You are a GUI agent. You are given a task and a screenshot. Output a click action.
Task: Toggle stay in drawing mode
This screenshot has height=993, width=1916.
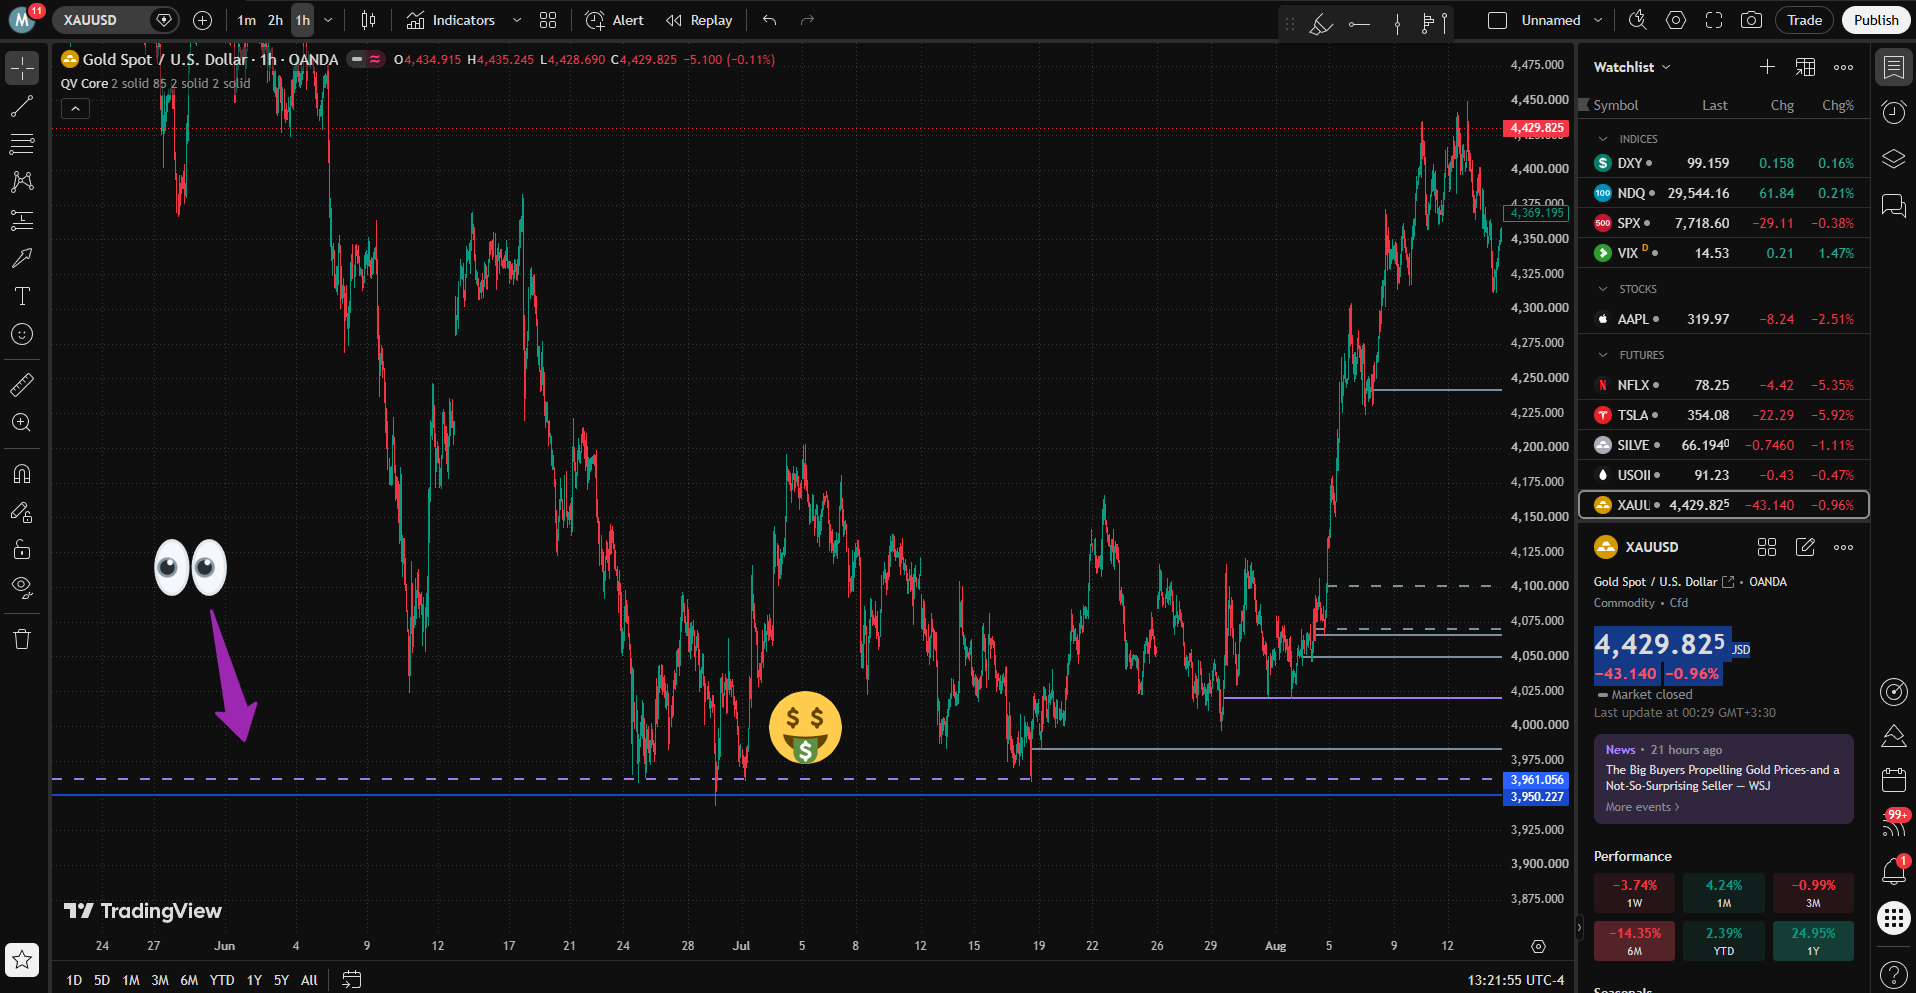pyautogui.click(x=22, y=511)
